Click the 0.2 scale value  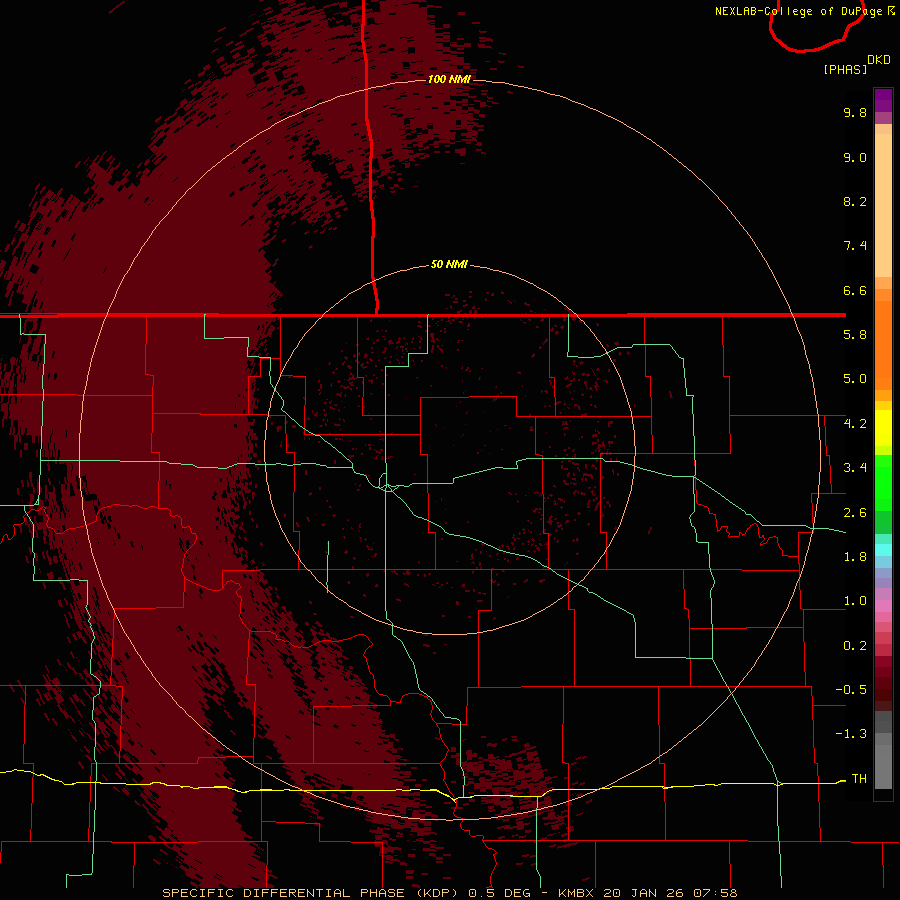[855, 646]
